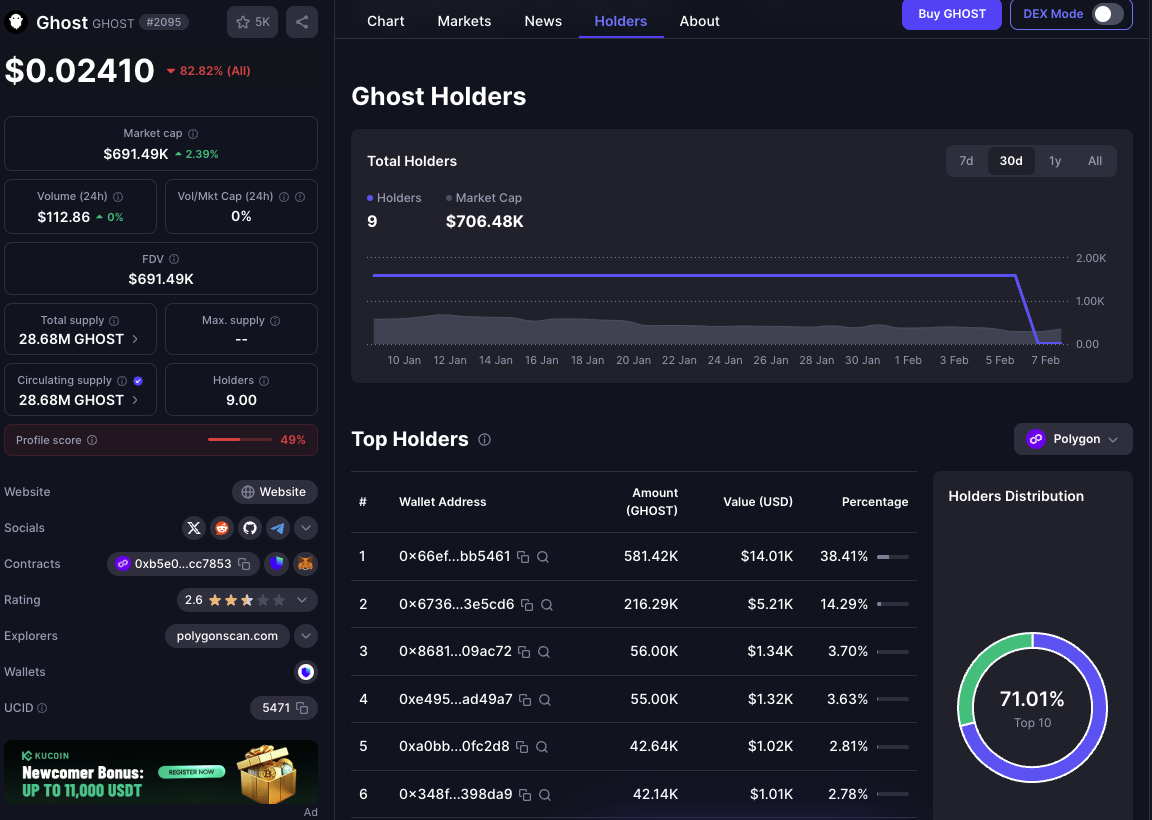Click the Buy GHOST button
The image size is (1152, 820).
(x=951, y=14)
